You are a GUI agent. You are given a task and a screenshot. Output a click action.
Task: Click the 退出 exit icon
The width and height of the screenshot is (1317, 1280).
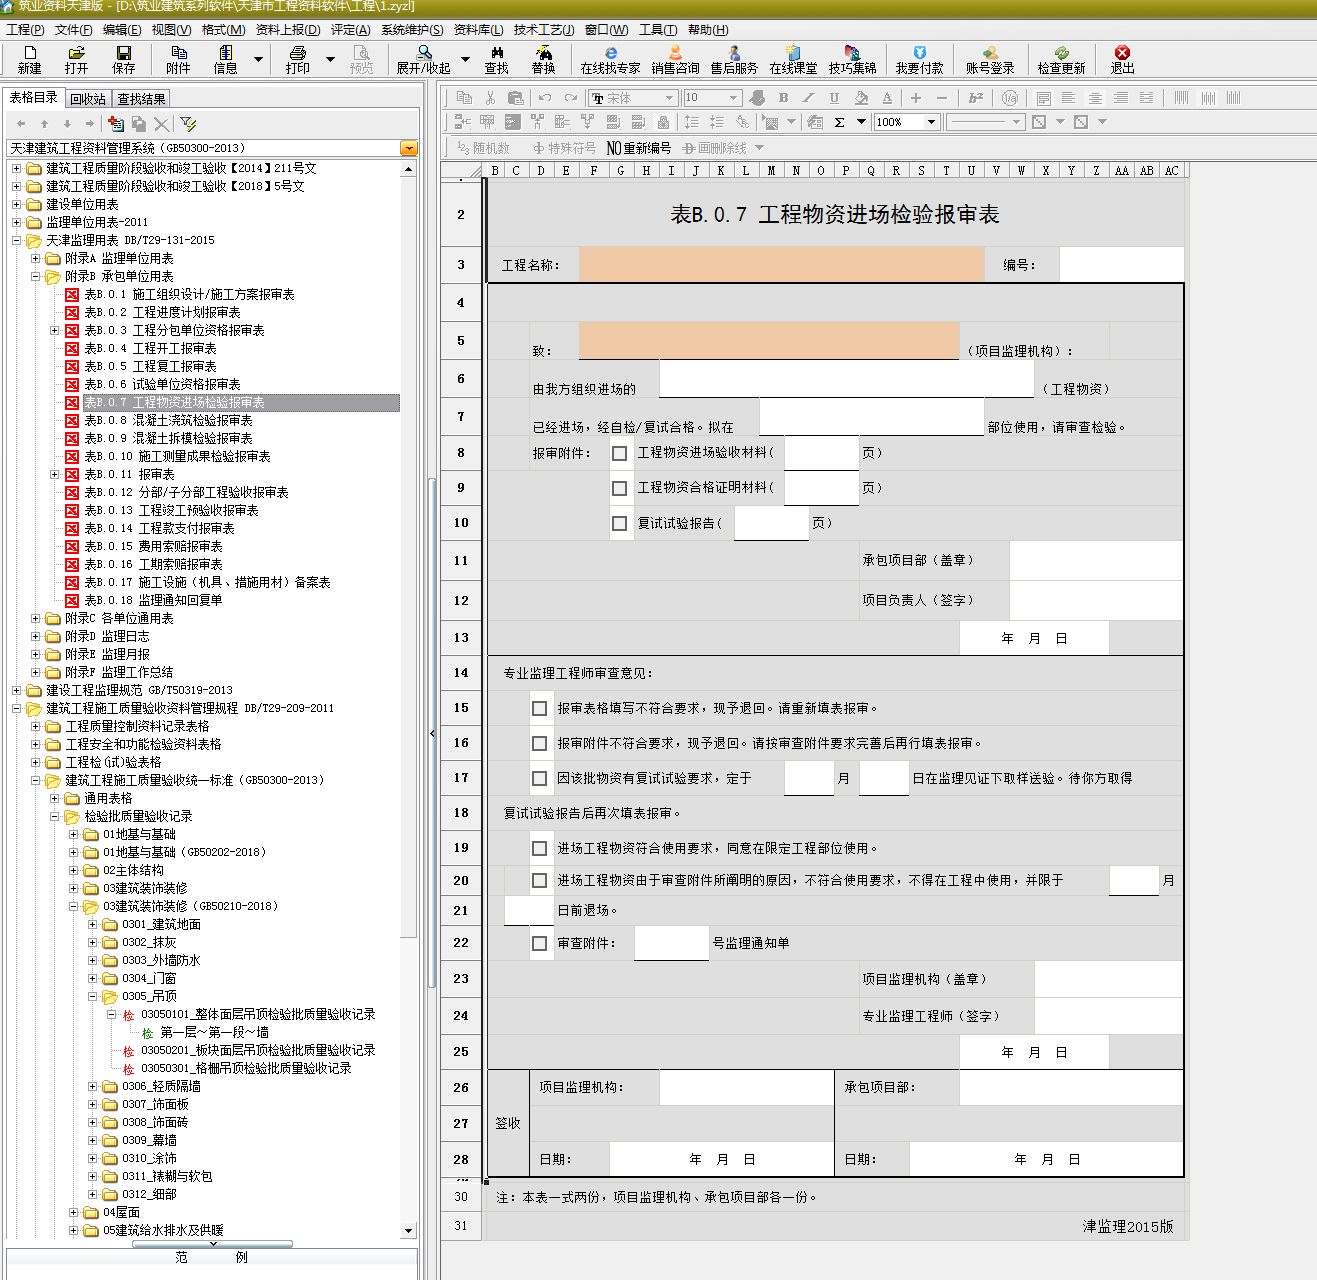tap(1122, 59)
